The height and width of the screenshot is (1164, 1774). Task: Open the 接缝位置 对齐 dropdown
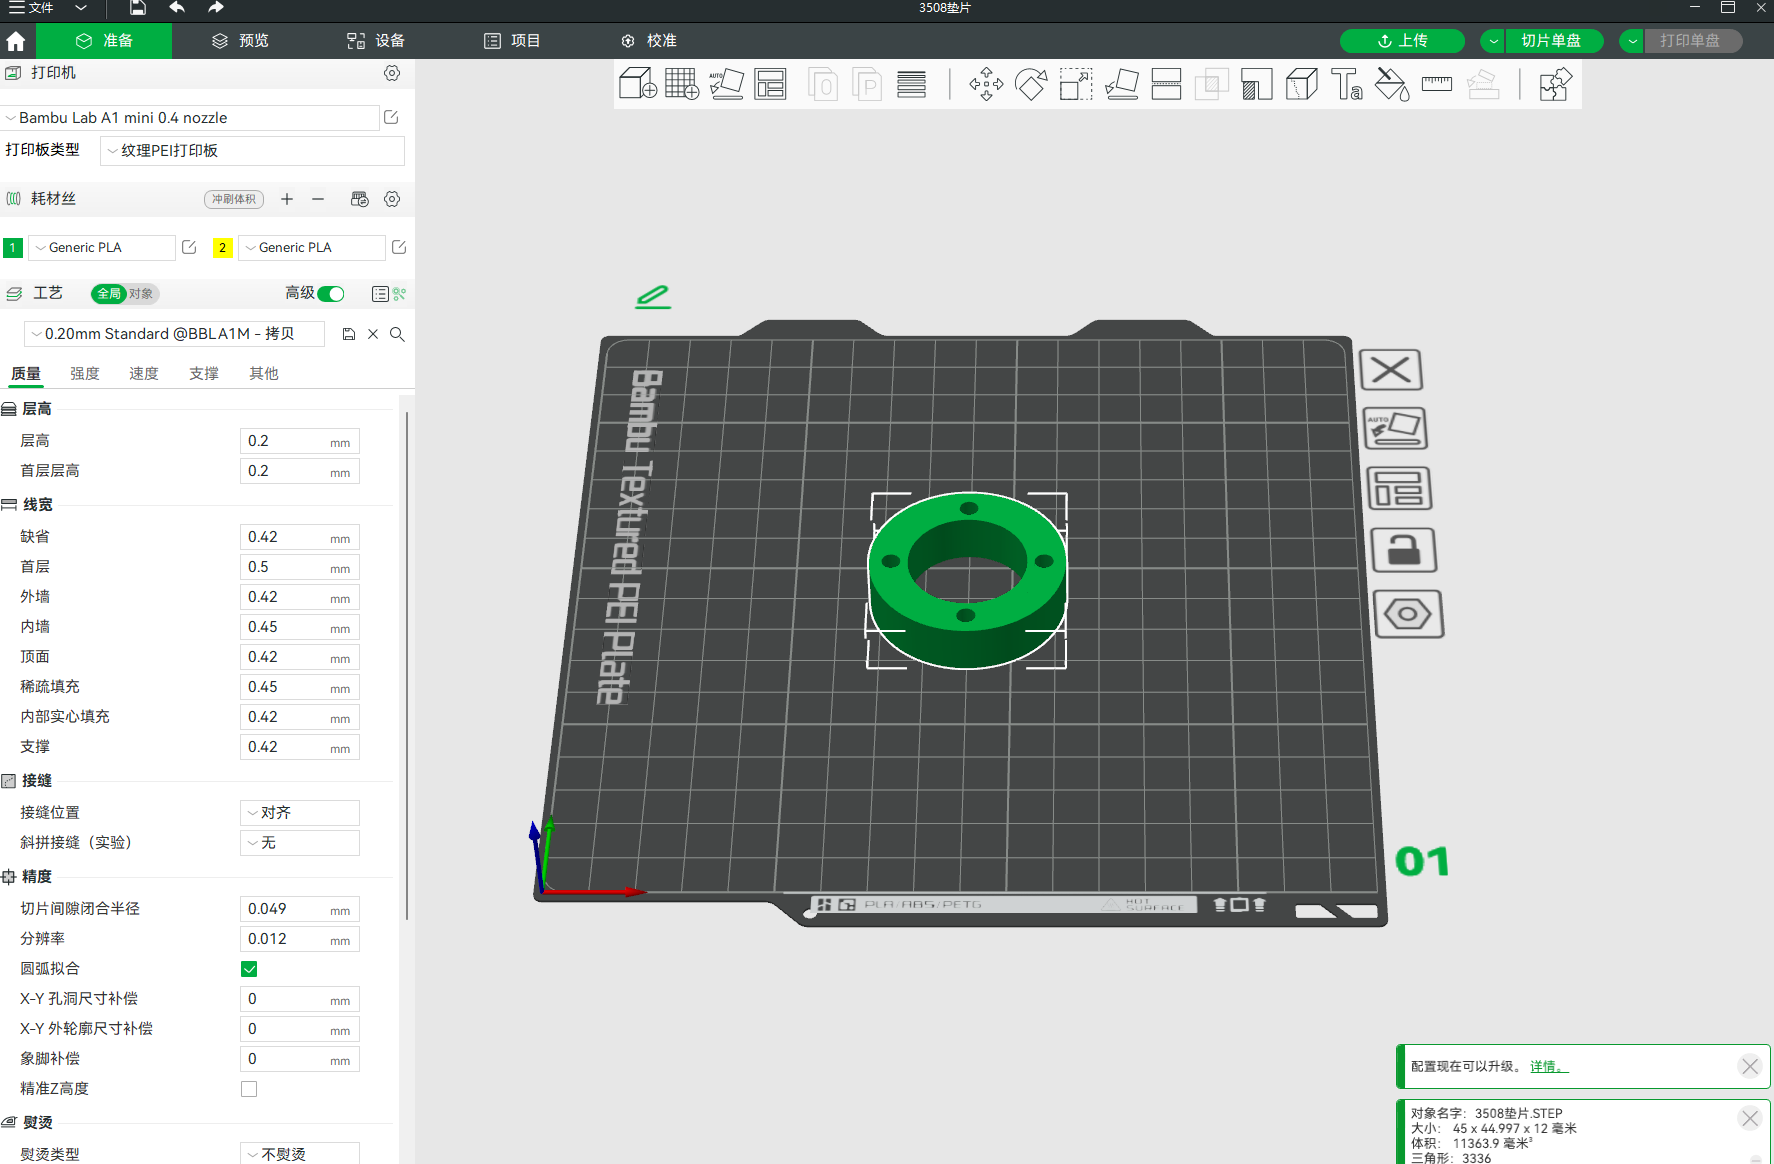[x=300, y=813]
